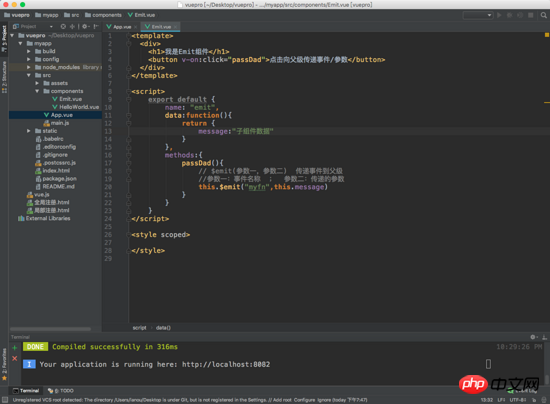
Task: Open vue.js file in project tree
Action: pos(38,195)
